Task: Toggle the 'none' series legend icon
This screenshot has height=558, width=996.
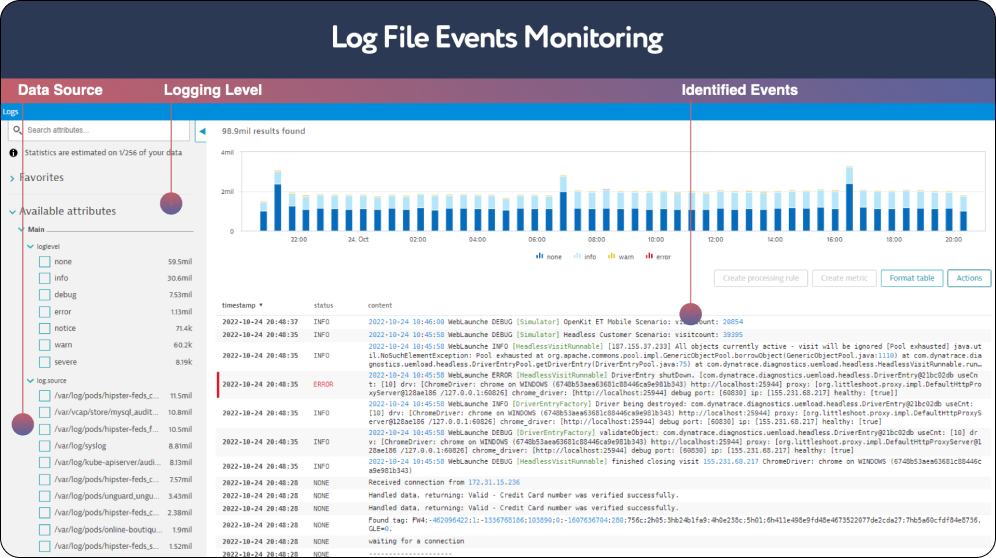Action: pyautogui.click(x=541, y=255)
